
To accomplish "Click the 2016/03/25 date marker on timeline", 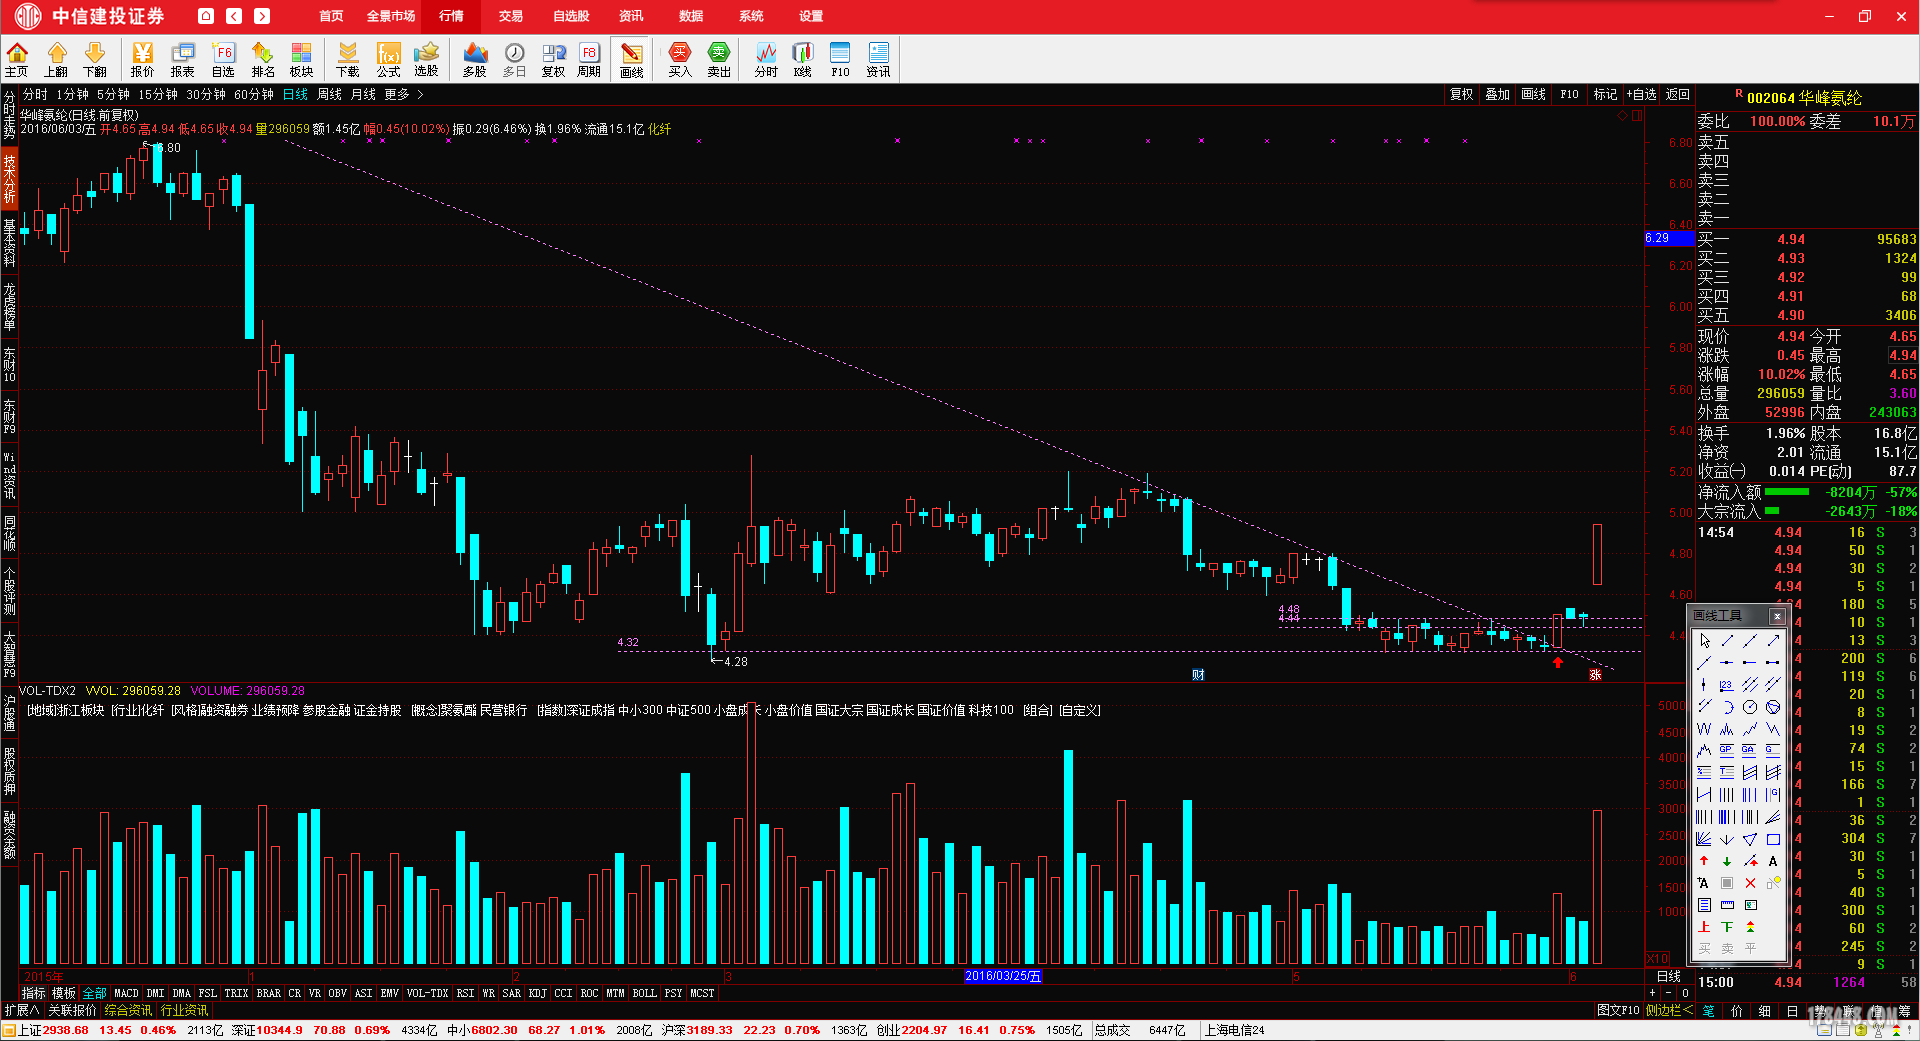I will pos(1003,976).
